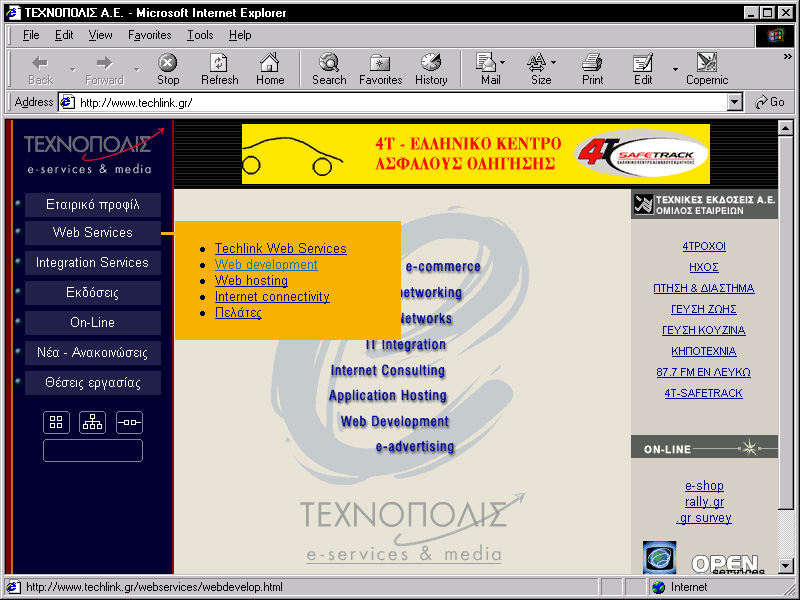Click the connector icon in sidebar
Viewport: 800px width, 600px height.
pyautogui.click(x=129, y=422)
